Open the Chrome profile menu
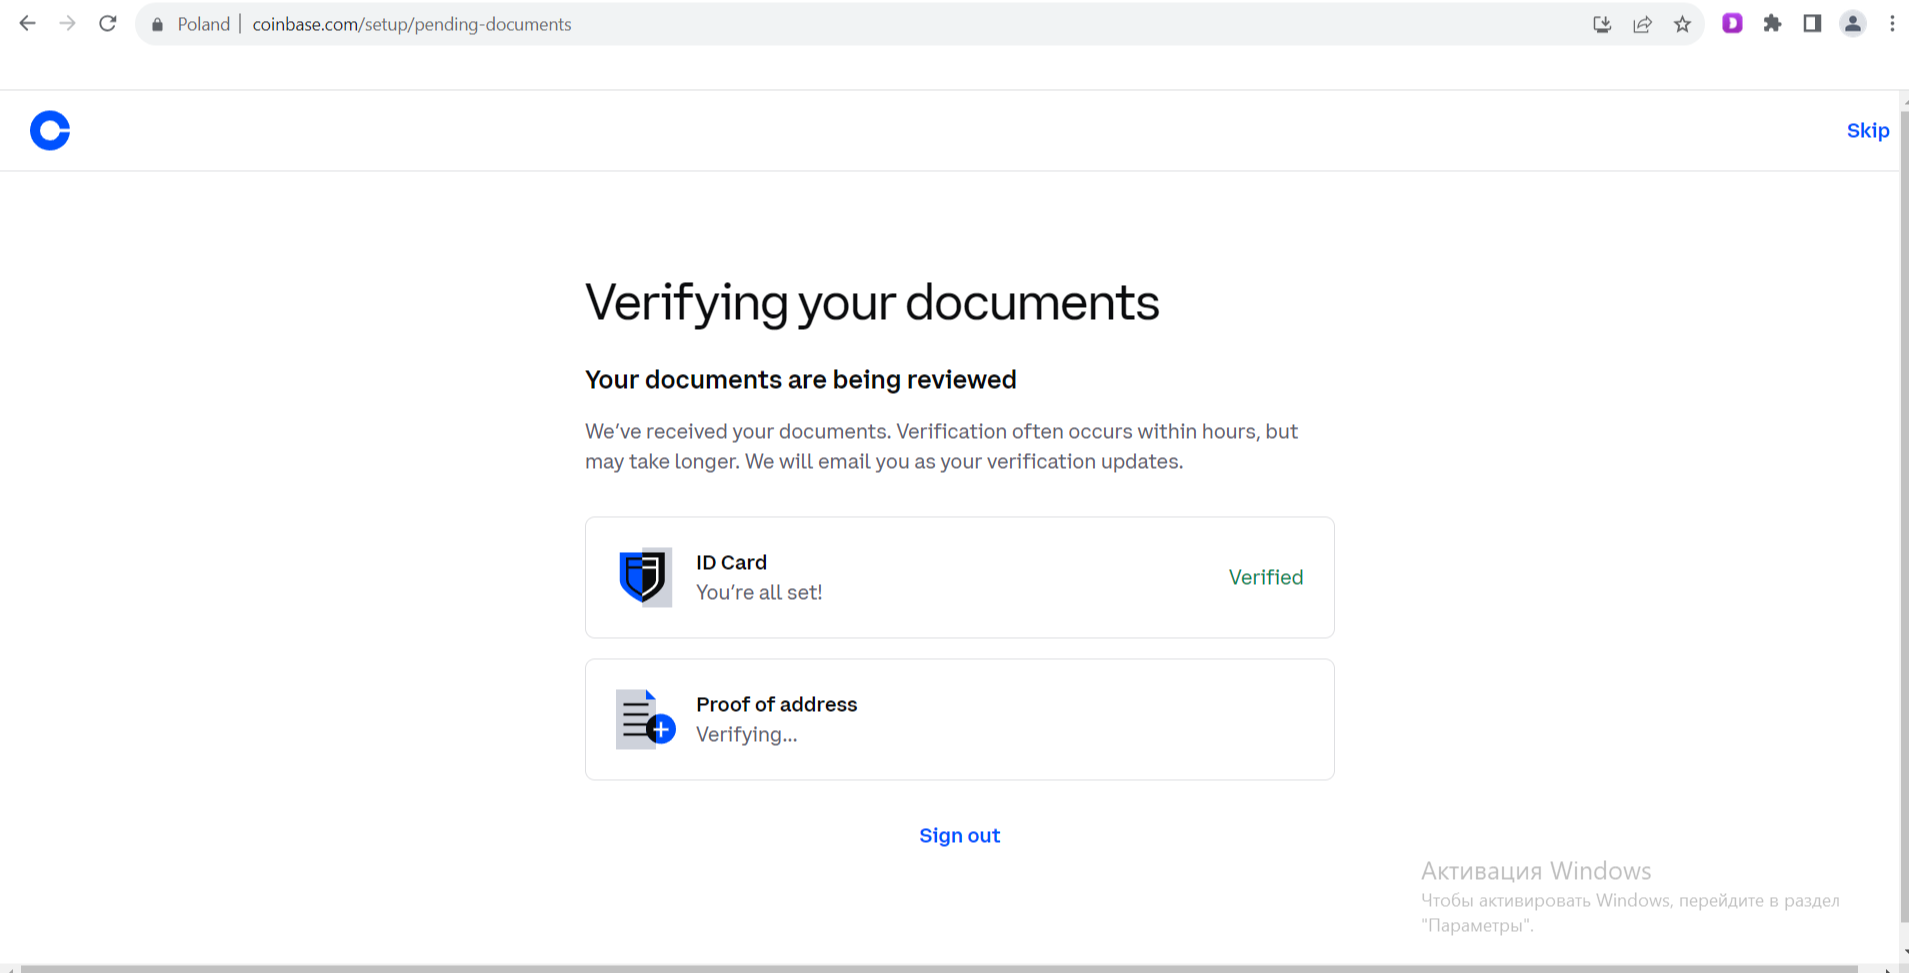 (x=1852, y=24)
